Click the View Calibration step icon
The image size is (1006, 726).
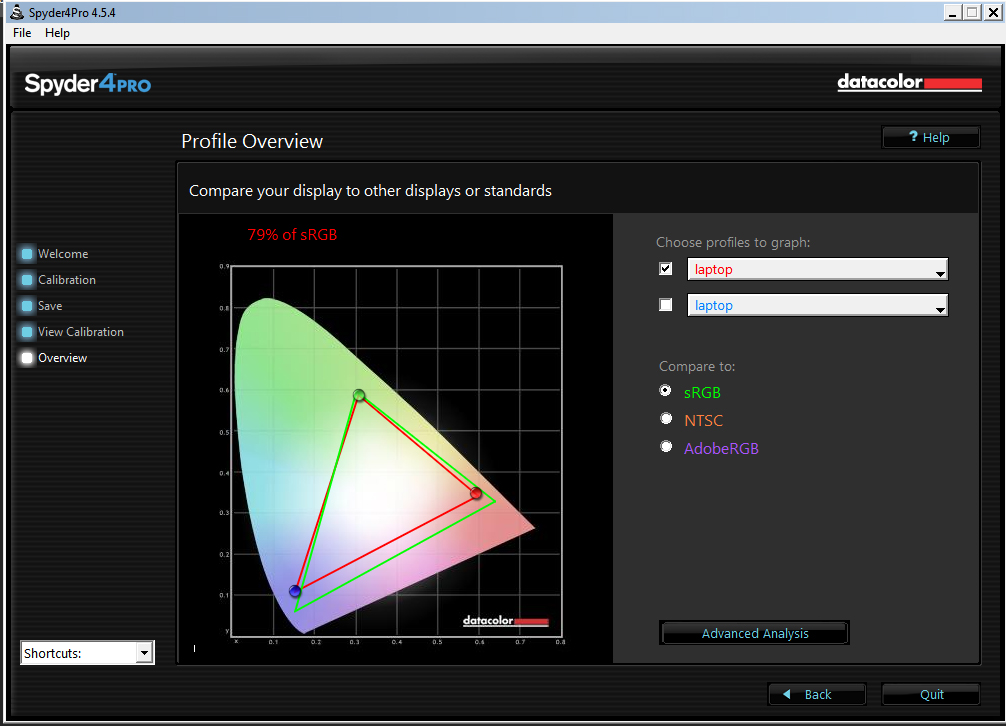pyautogui.click(x=27, y=332)
